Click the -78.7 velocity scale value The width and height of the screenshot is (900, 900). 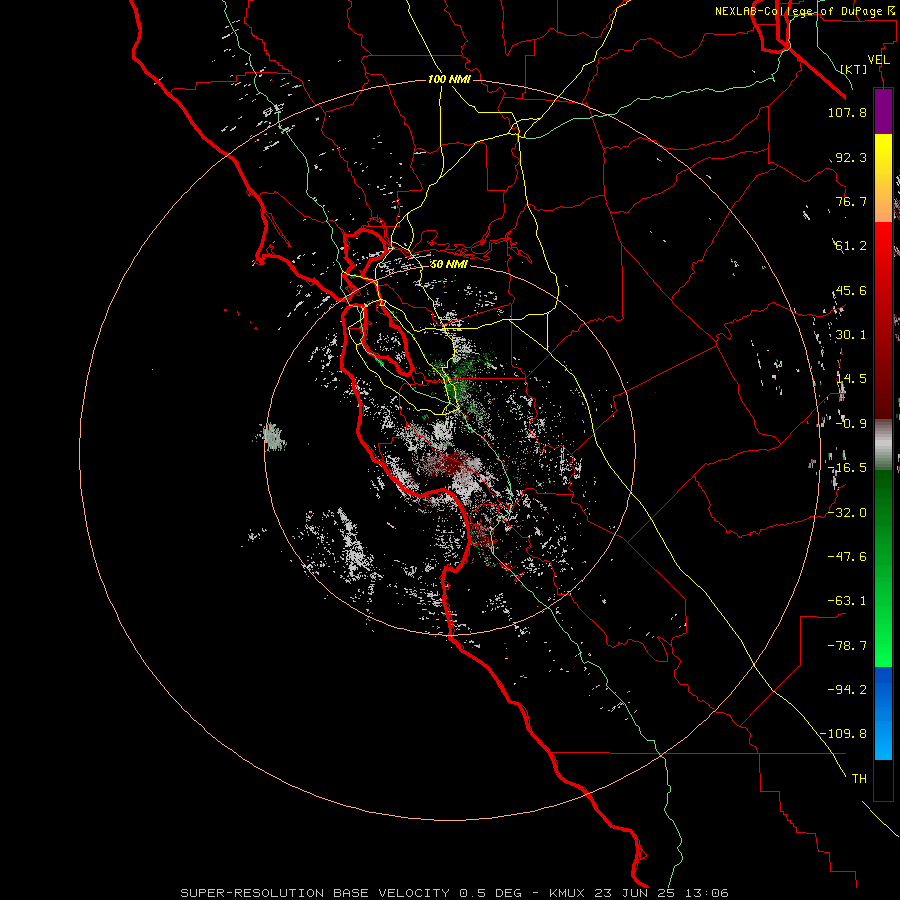(x=847, y=646)
